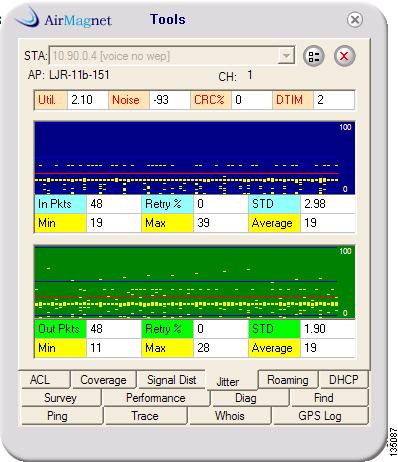398x462 pixels.
Task: Switch to the Ping tab
Action: pyautogui.click(x=57, y=416)
